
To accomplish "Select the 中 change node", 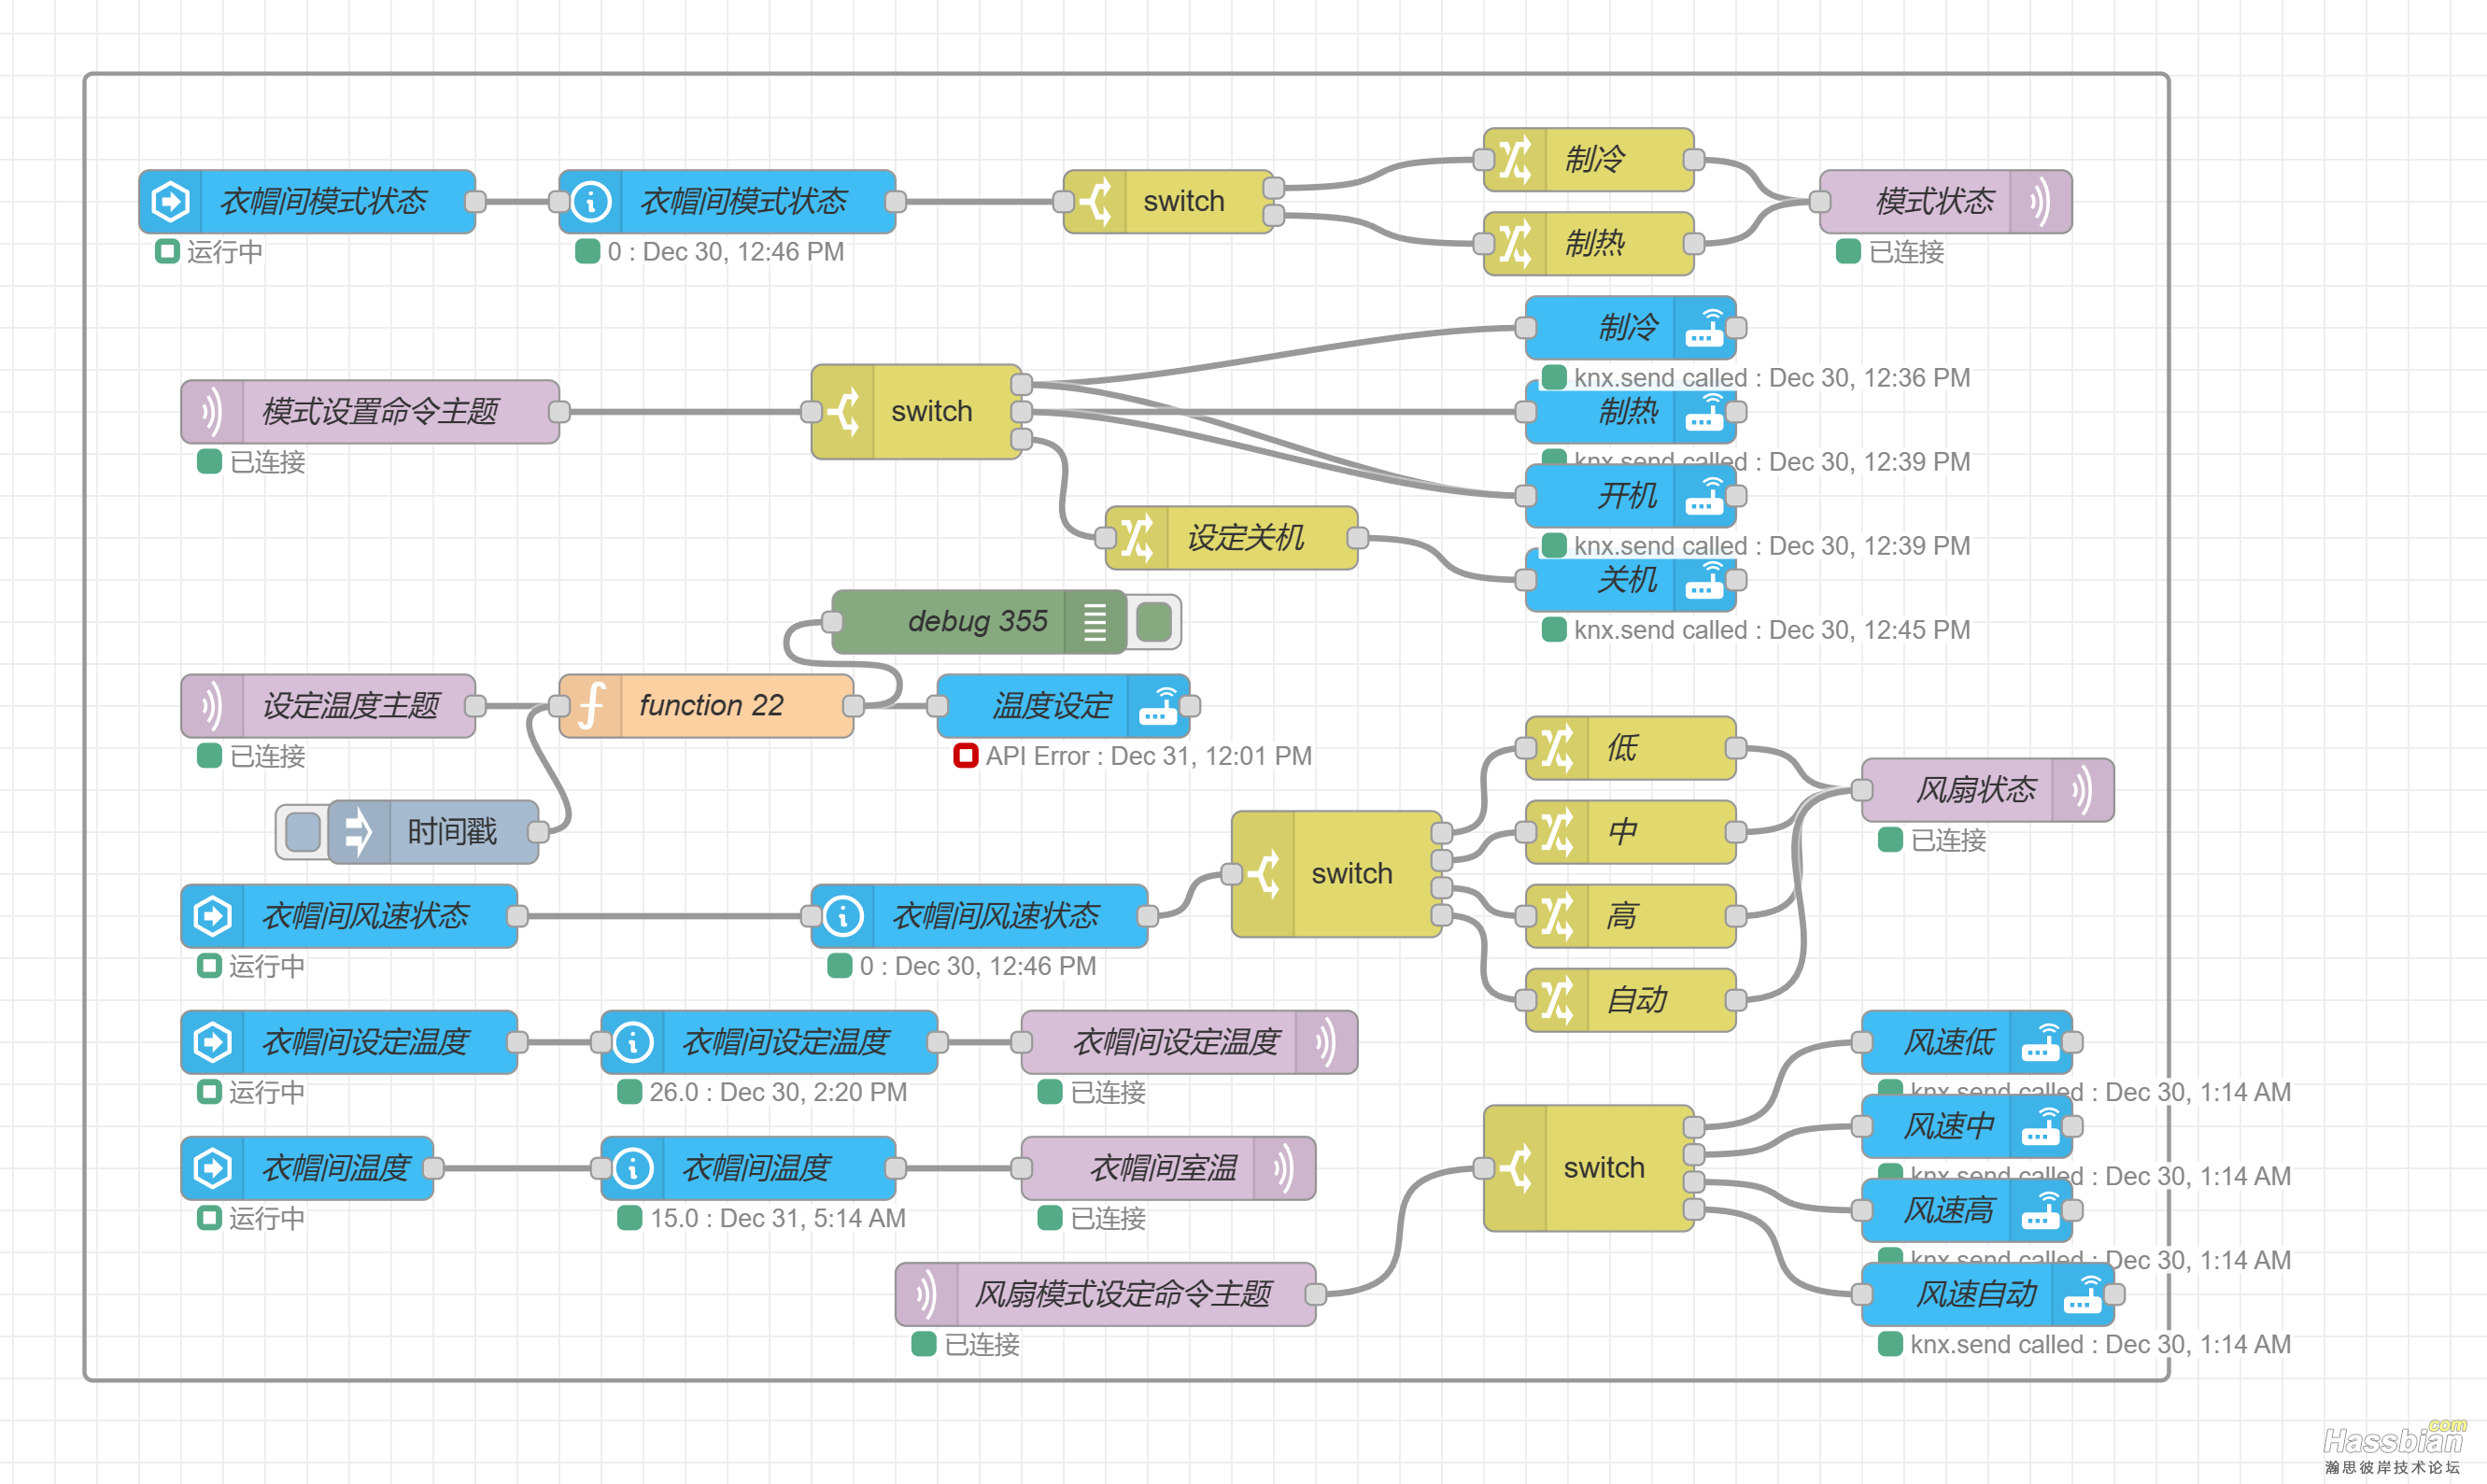I will [1631, 832].
